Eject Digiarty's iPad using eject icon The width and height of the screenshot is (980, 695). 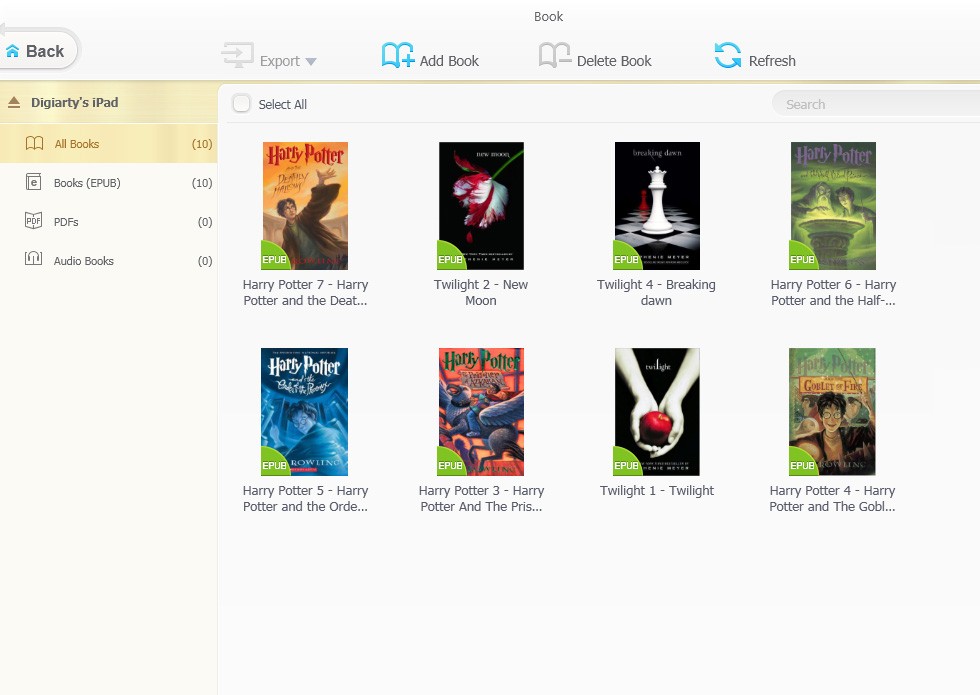14,102
